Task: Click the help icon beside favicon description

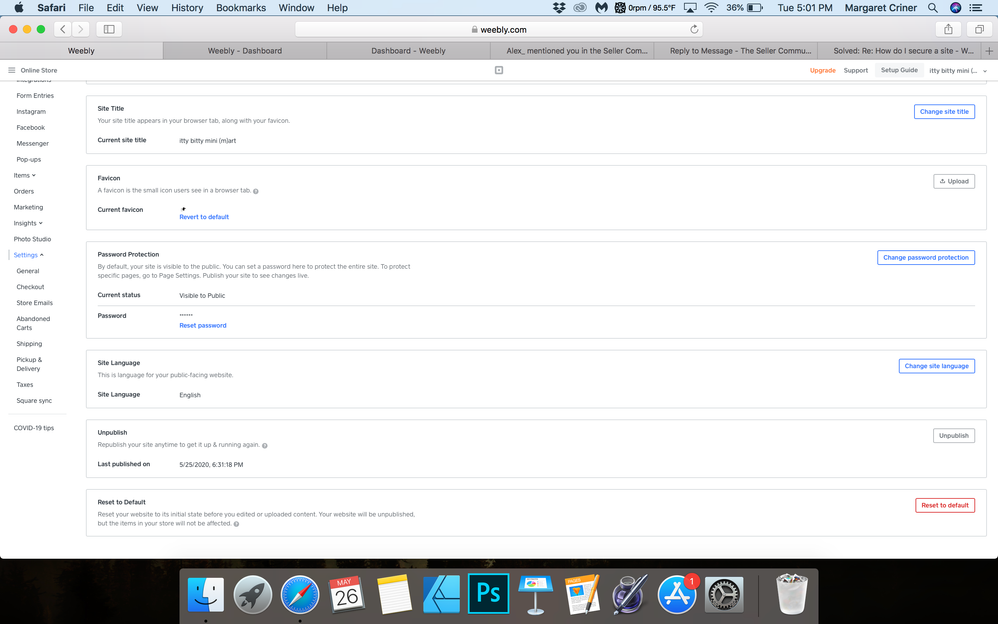Action: [x=256, y=191]
